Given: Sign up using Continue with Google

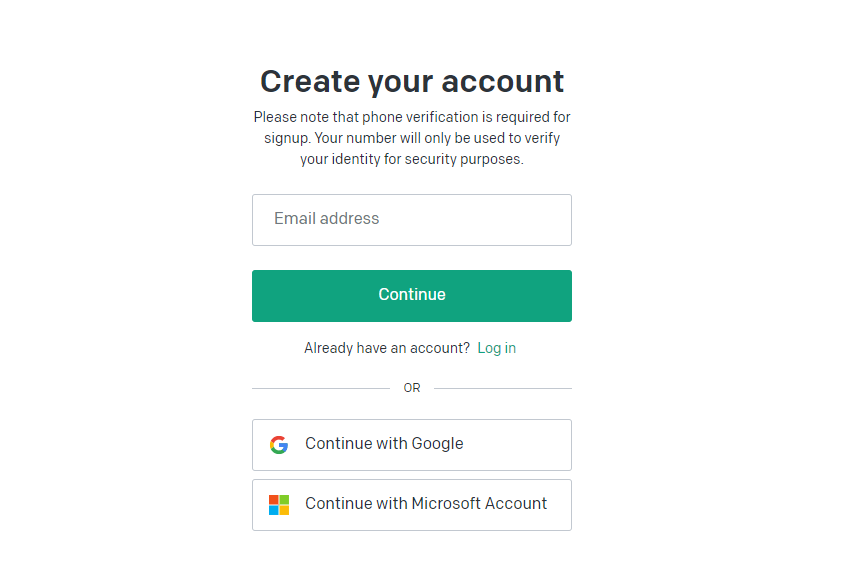Looking at the screenshot, I should click(411, 445).
